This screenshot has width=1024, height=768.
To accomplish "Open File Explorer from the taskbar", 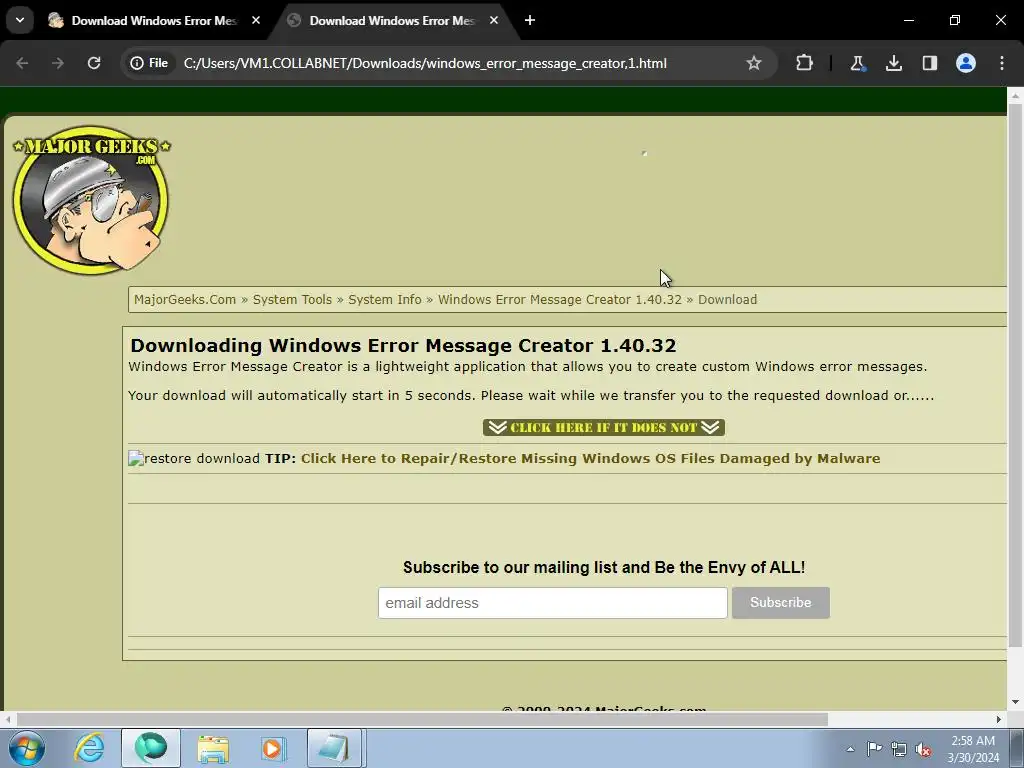I will pos(213,748).
